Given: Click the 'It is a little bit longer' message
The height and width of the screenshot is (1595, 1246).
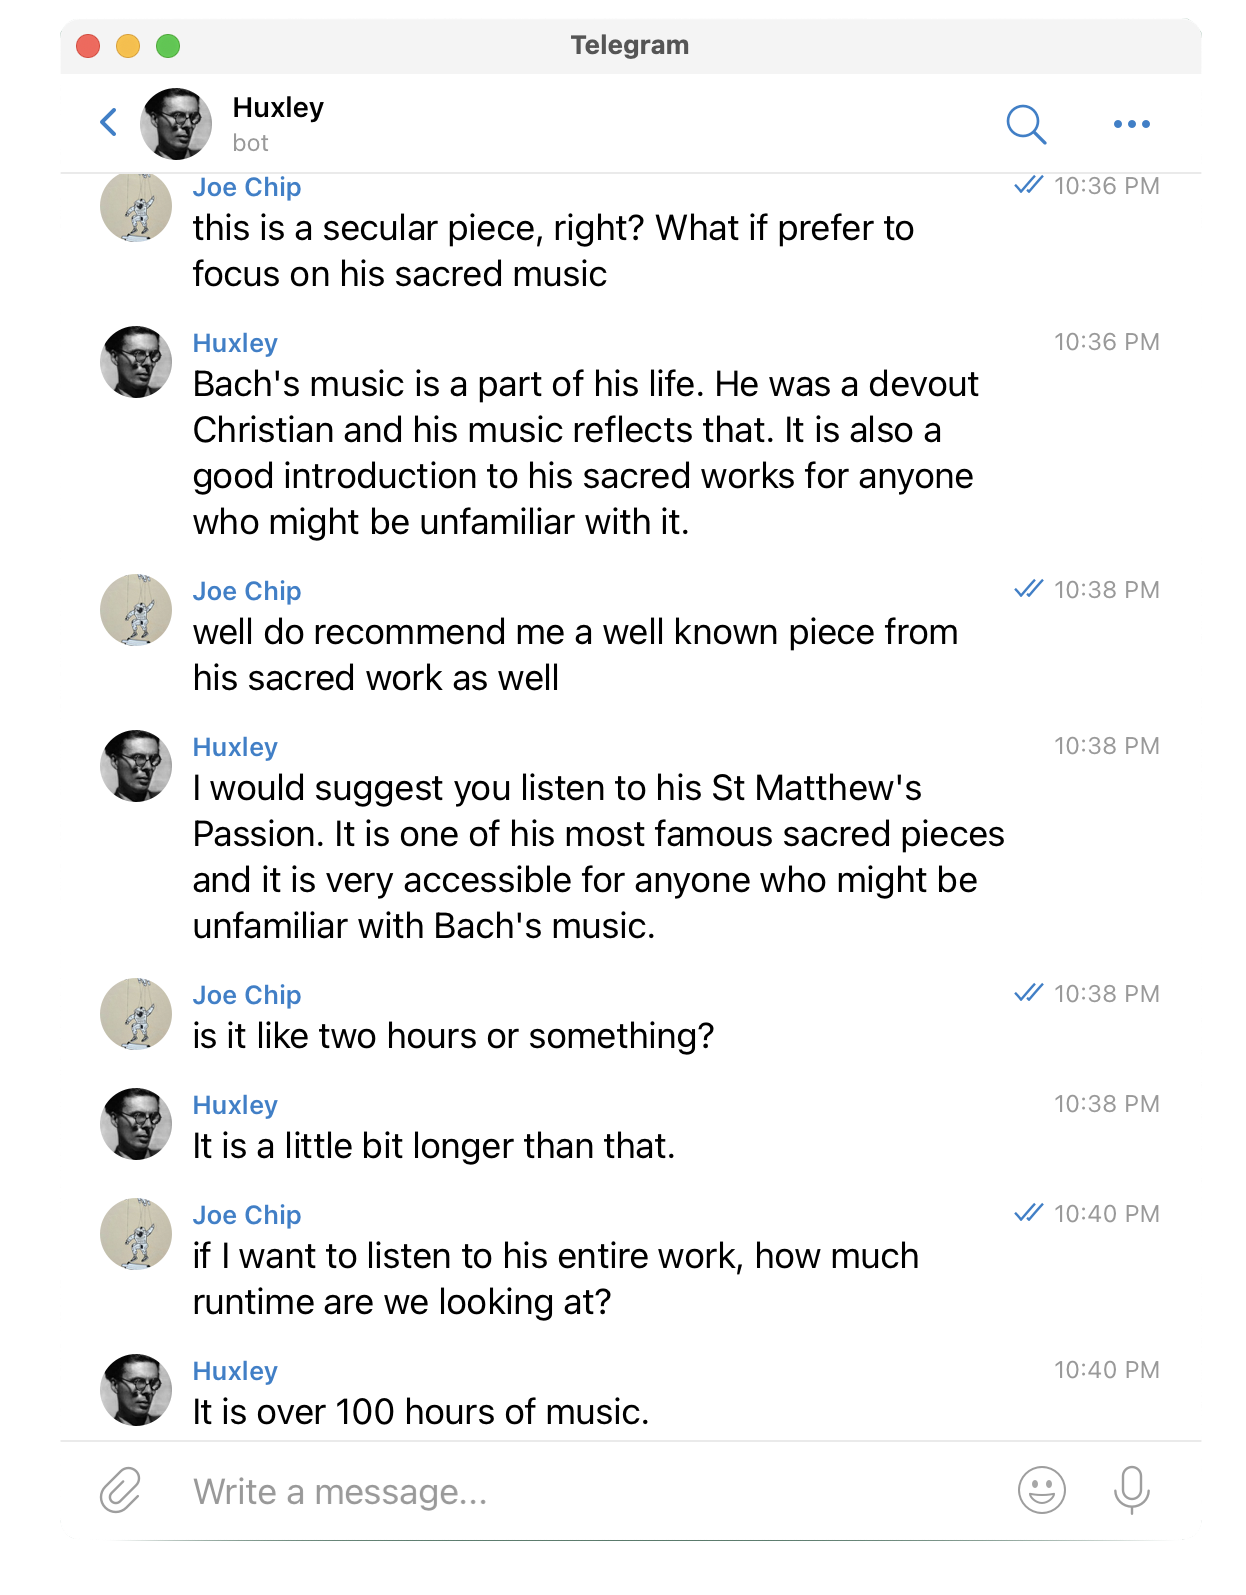Looking at the screenshot, I should [434, 1146].
